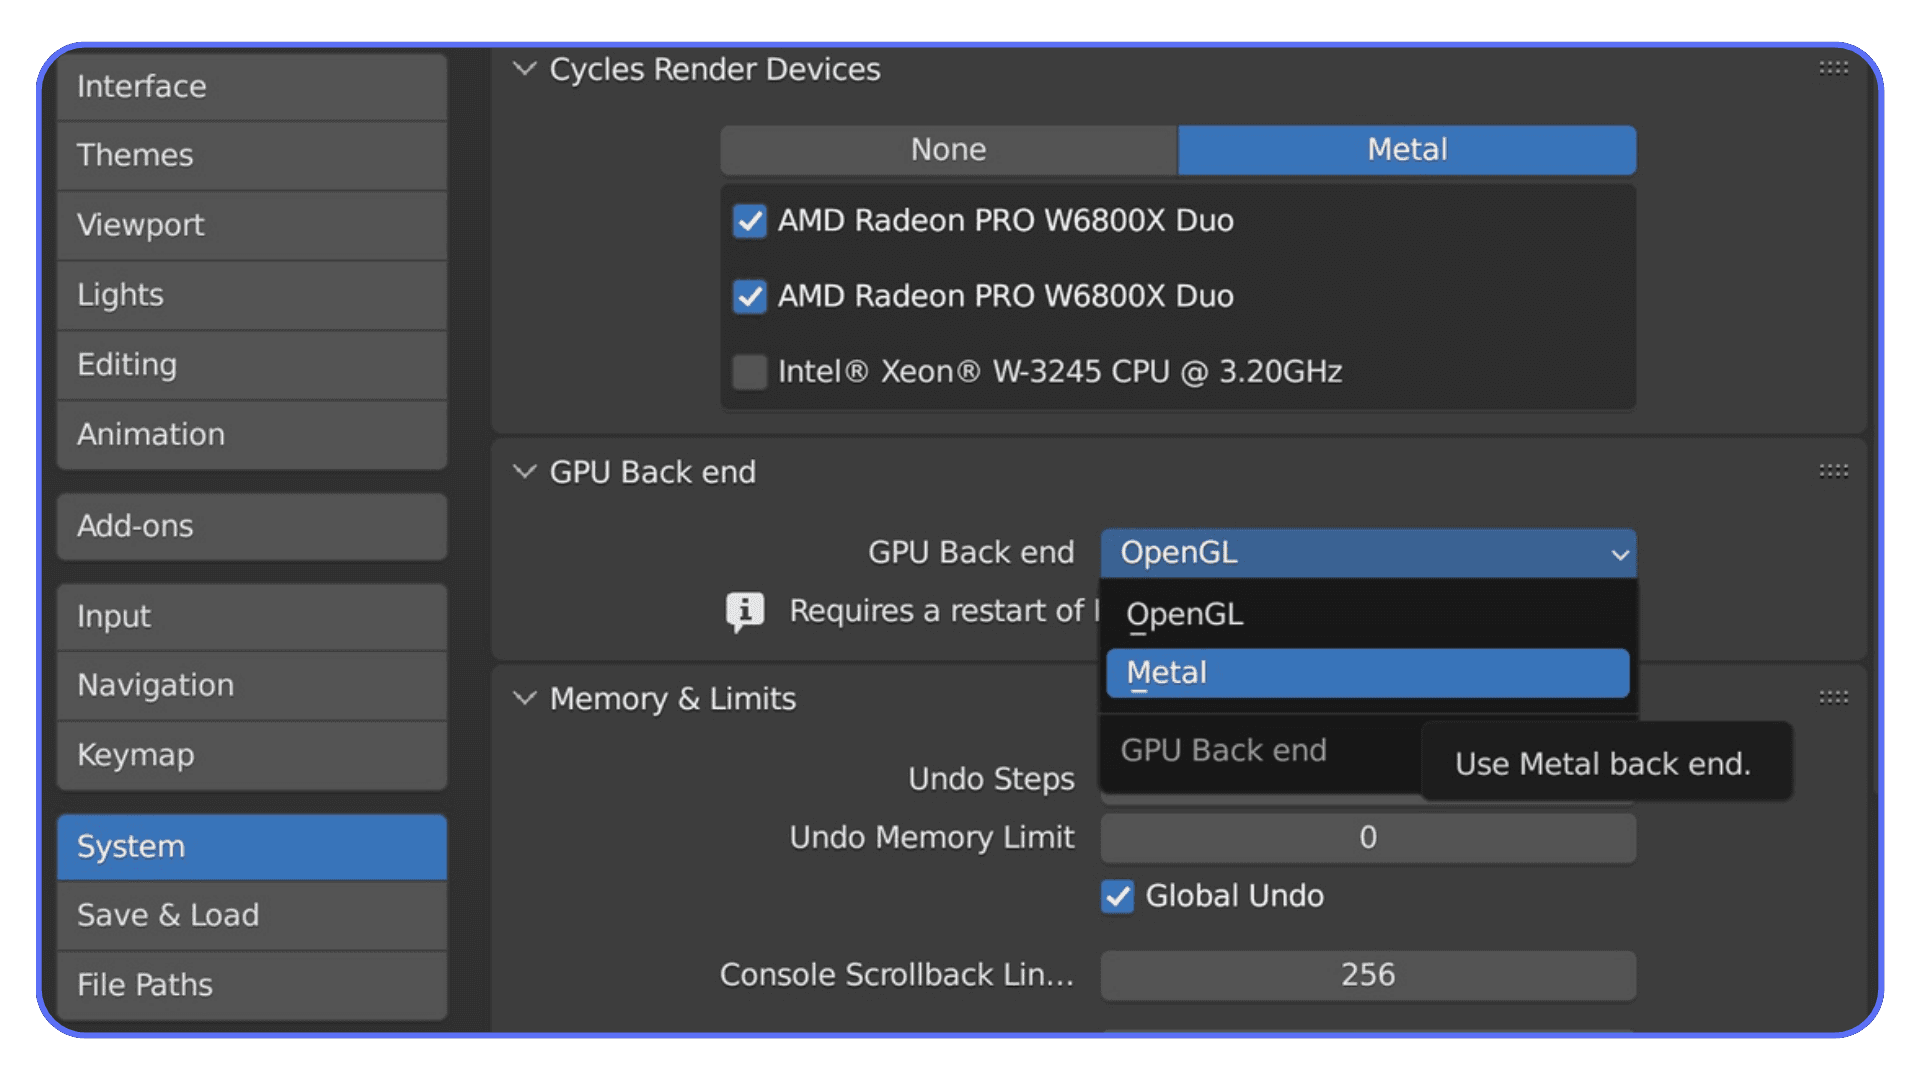Select Metal from the GPU Back end dropdown
The height and width of the screenshot is (1080, 1920).
click(x=1367, y=672)
